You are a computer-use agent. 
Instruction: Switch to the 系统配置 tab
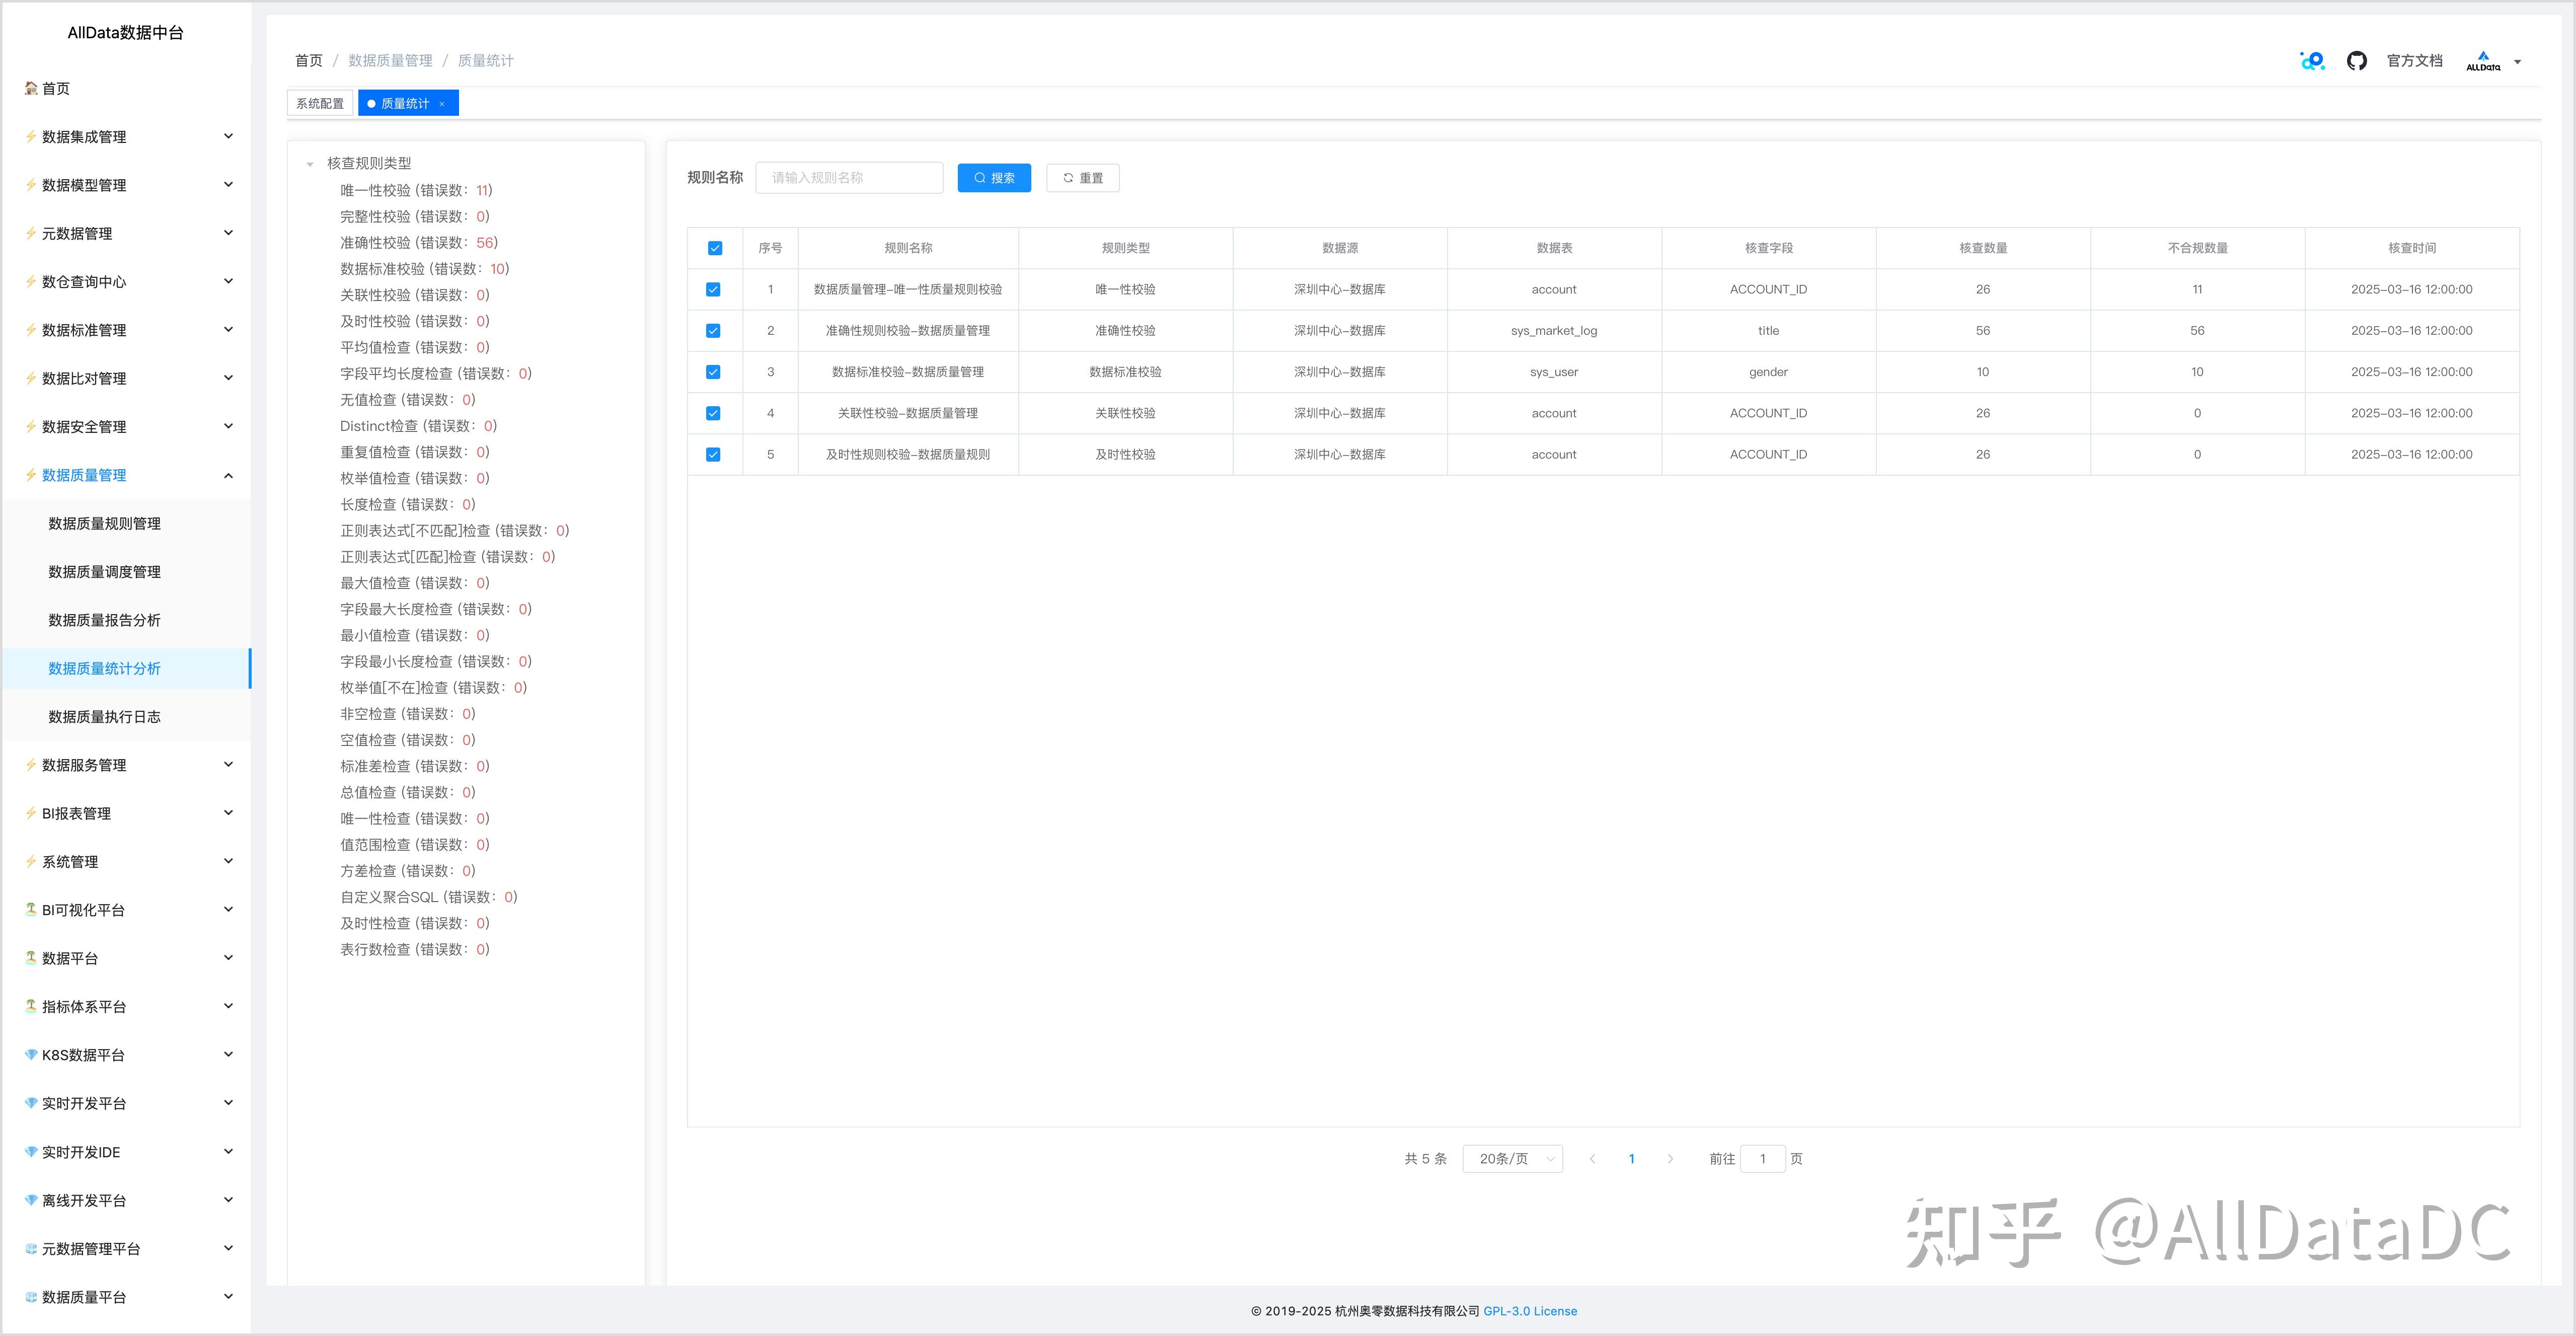coord(320,104)
